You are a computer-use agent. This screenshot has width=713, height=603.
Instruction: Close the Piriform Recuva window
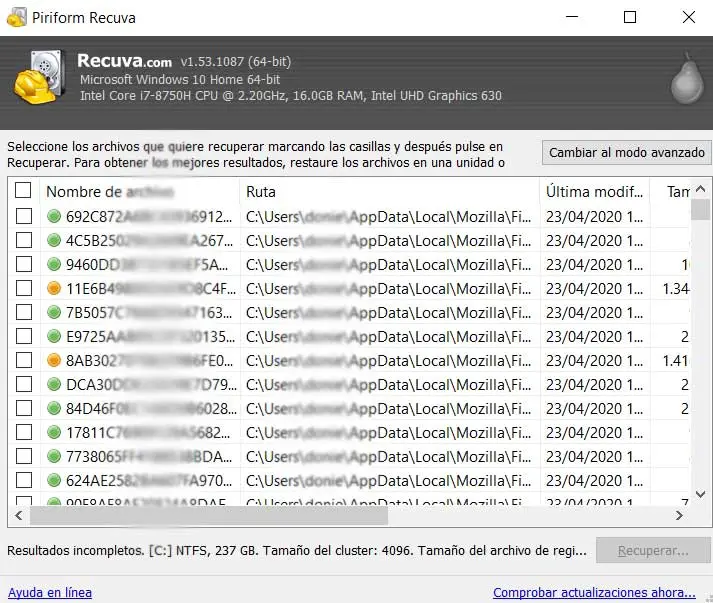[x=689, y=17]
